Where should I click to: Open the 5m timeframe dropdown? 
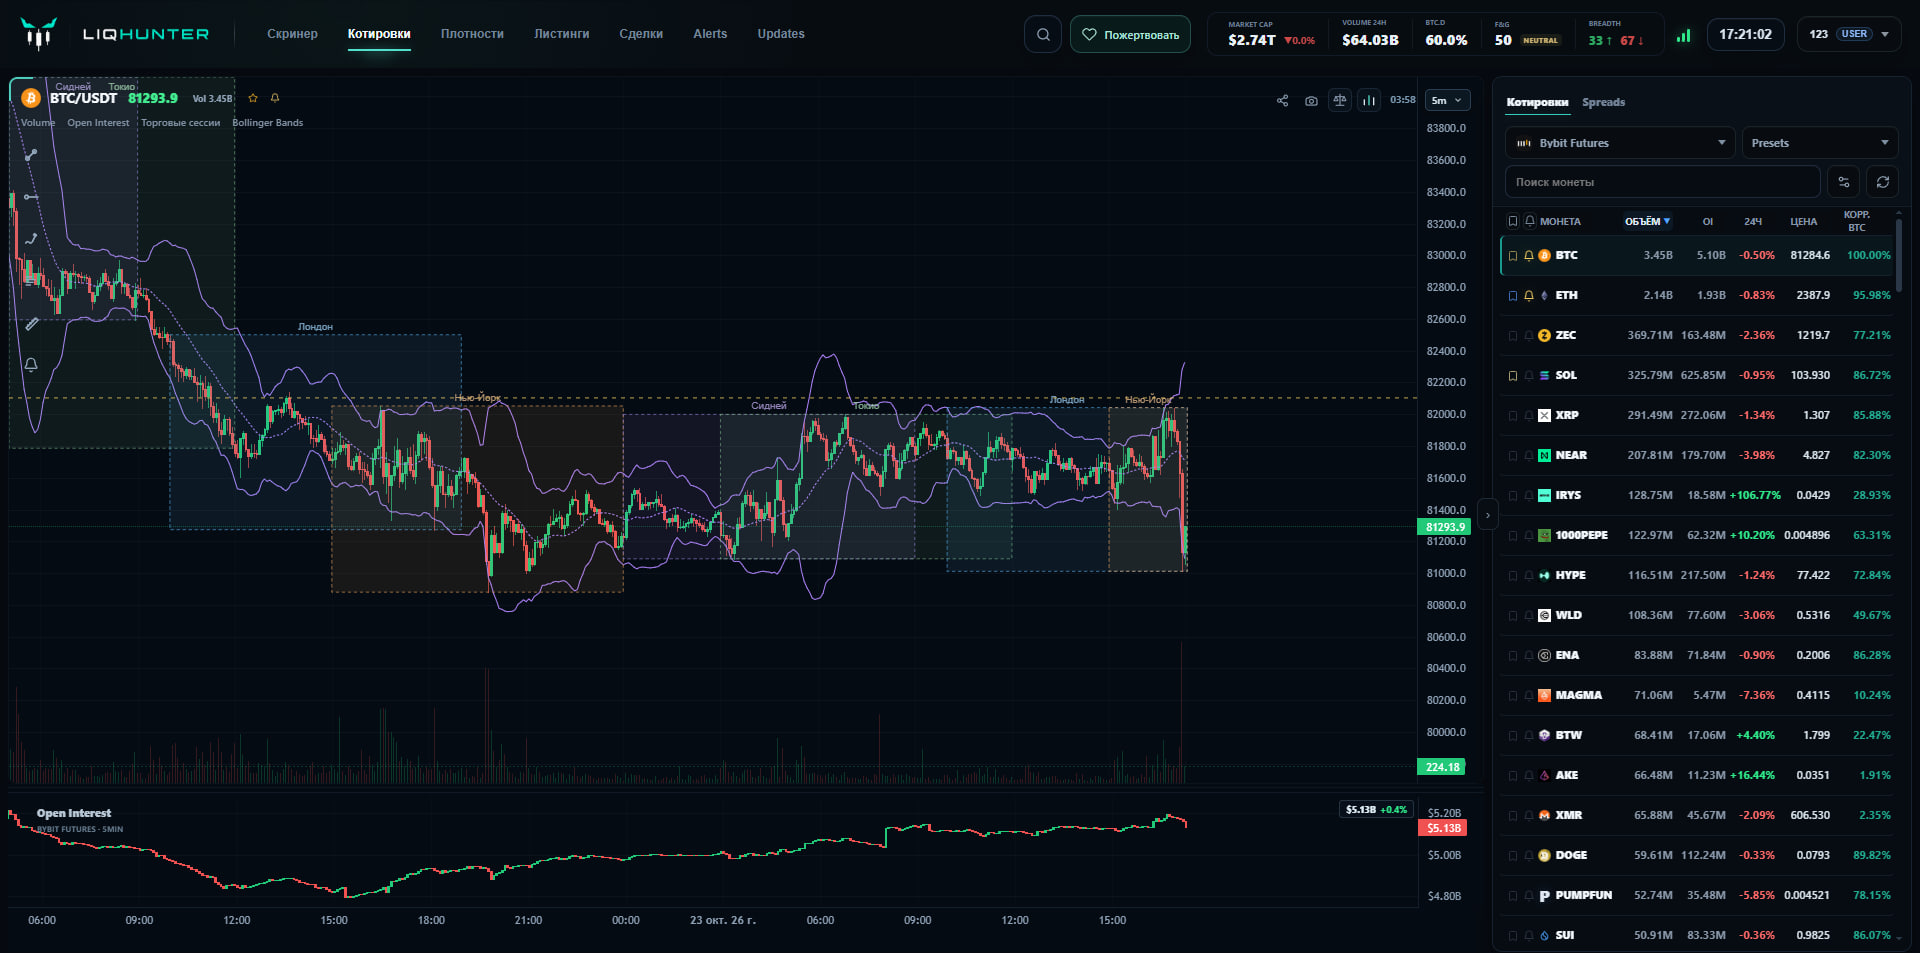click(1447, 100)
